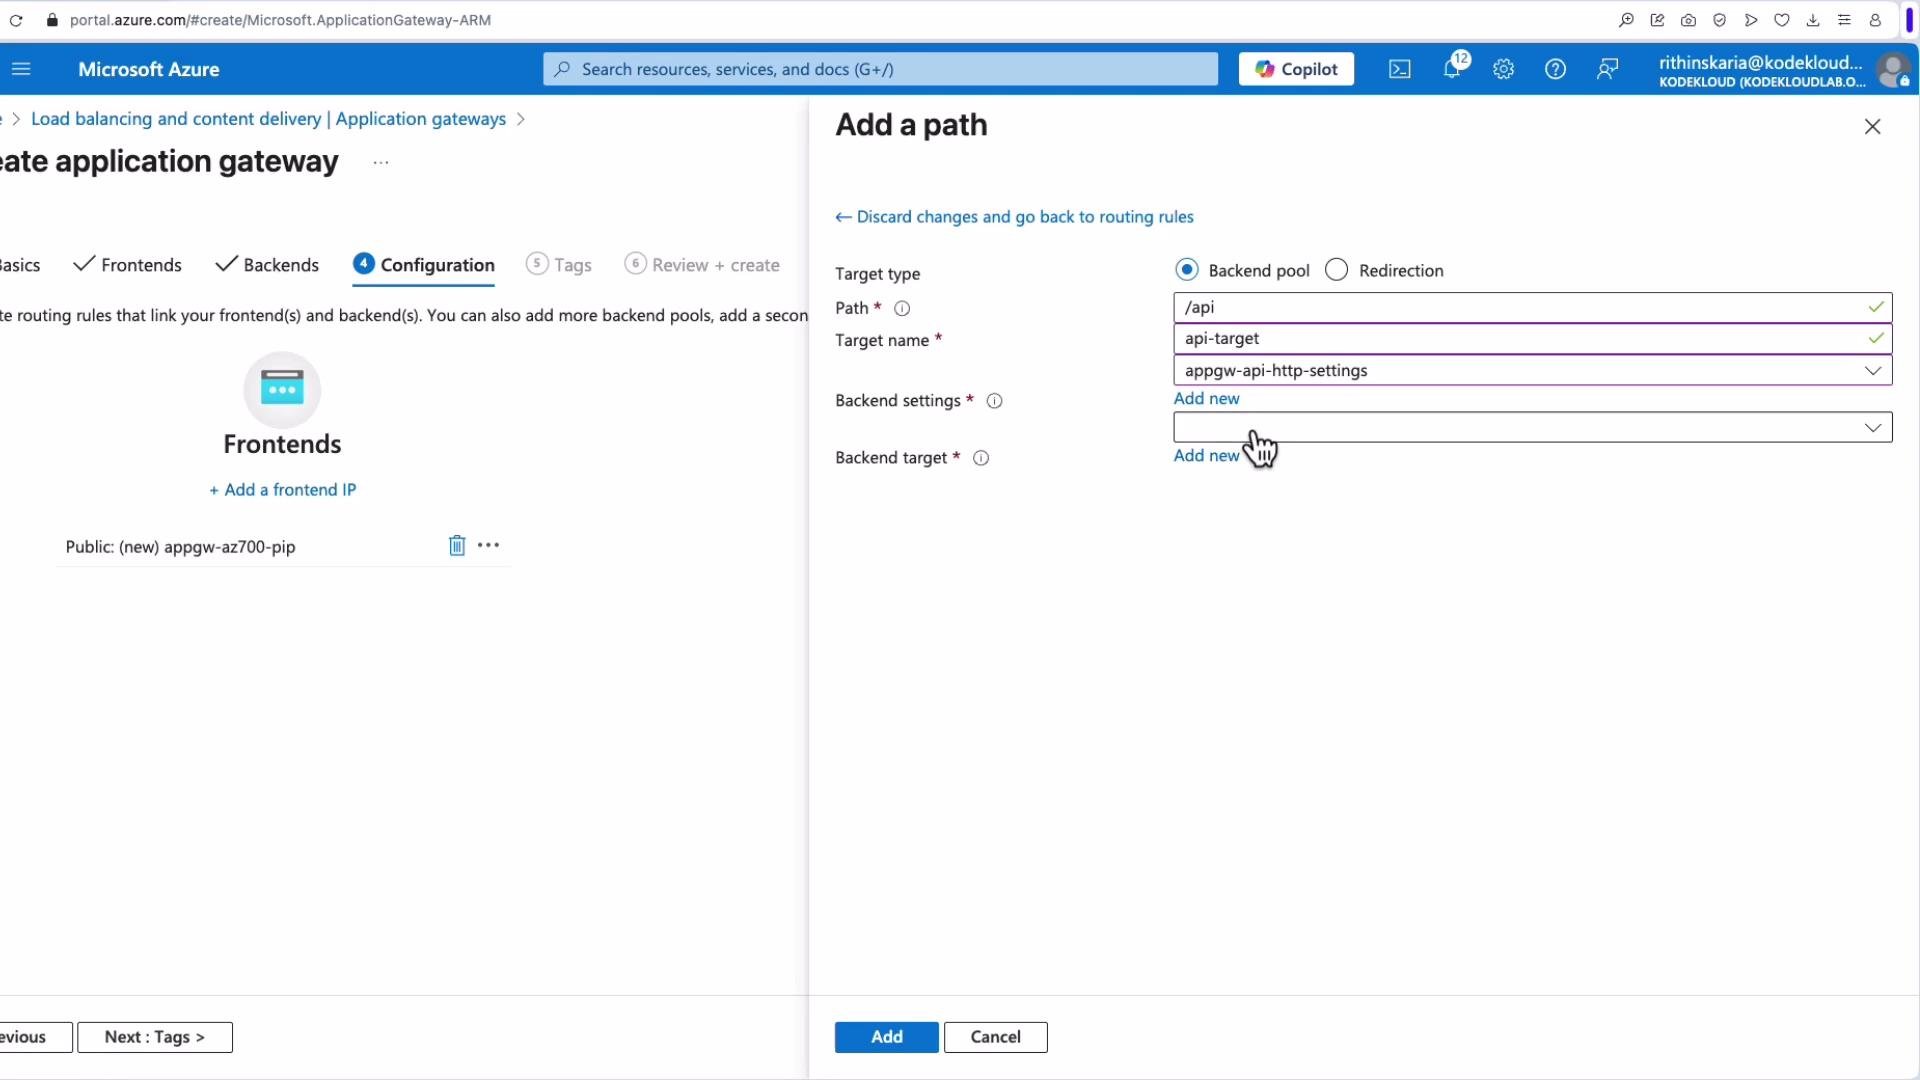Viewport: 1920px width, 1080px height.
Task: Open browser downloads icon
Action: tap(1813, 20)
